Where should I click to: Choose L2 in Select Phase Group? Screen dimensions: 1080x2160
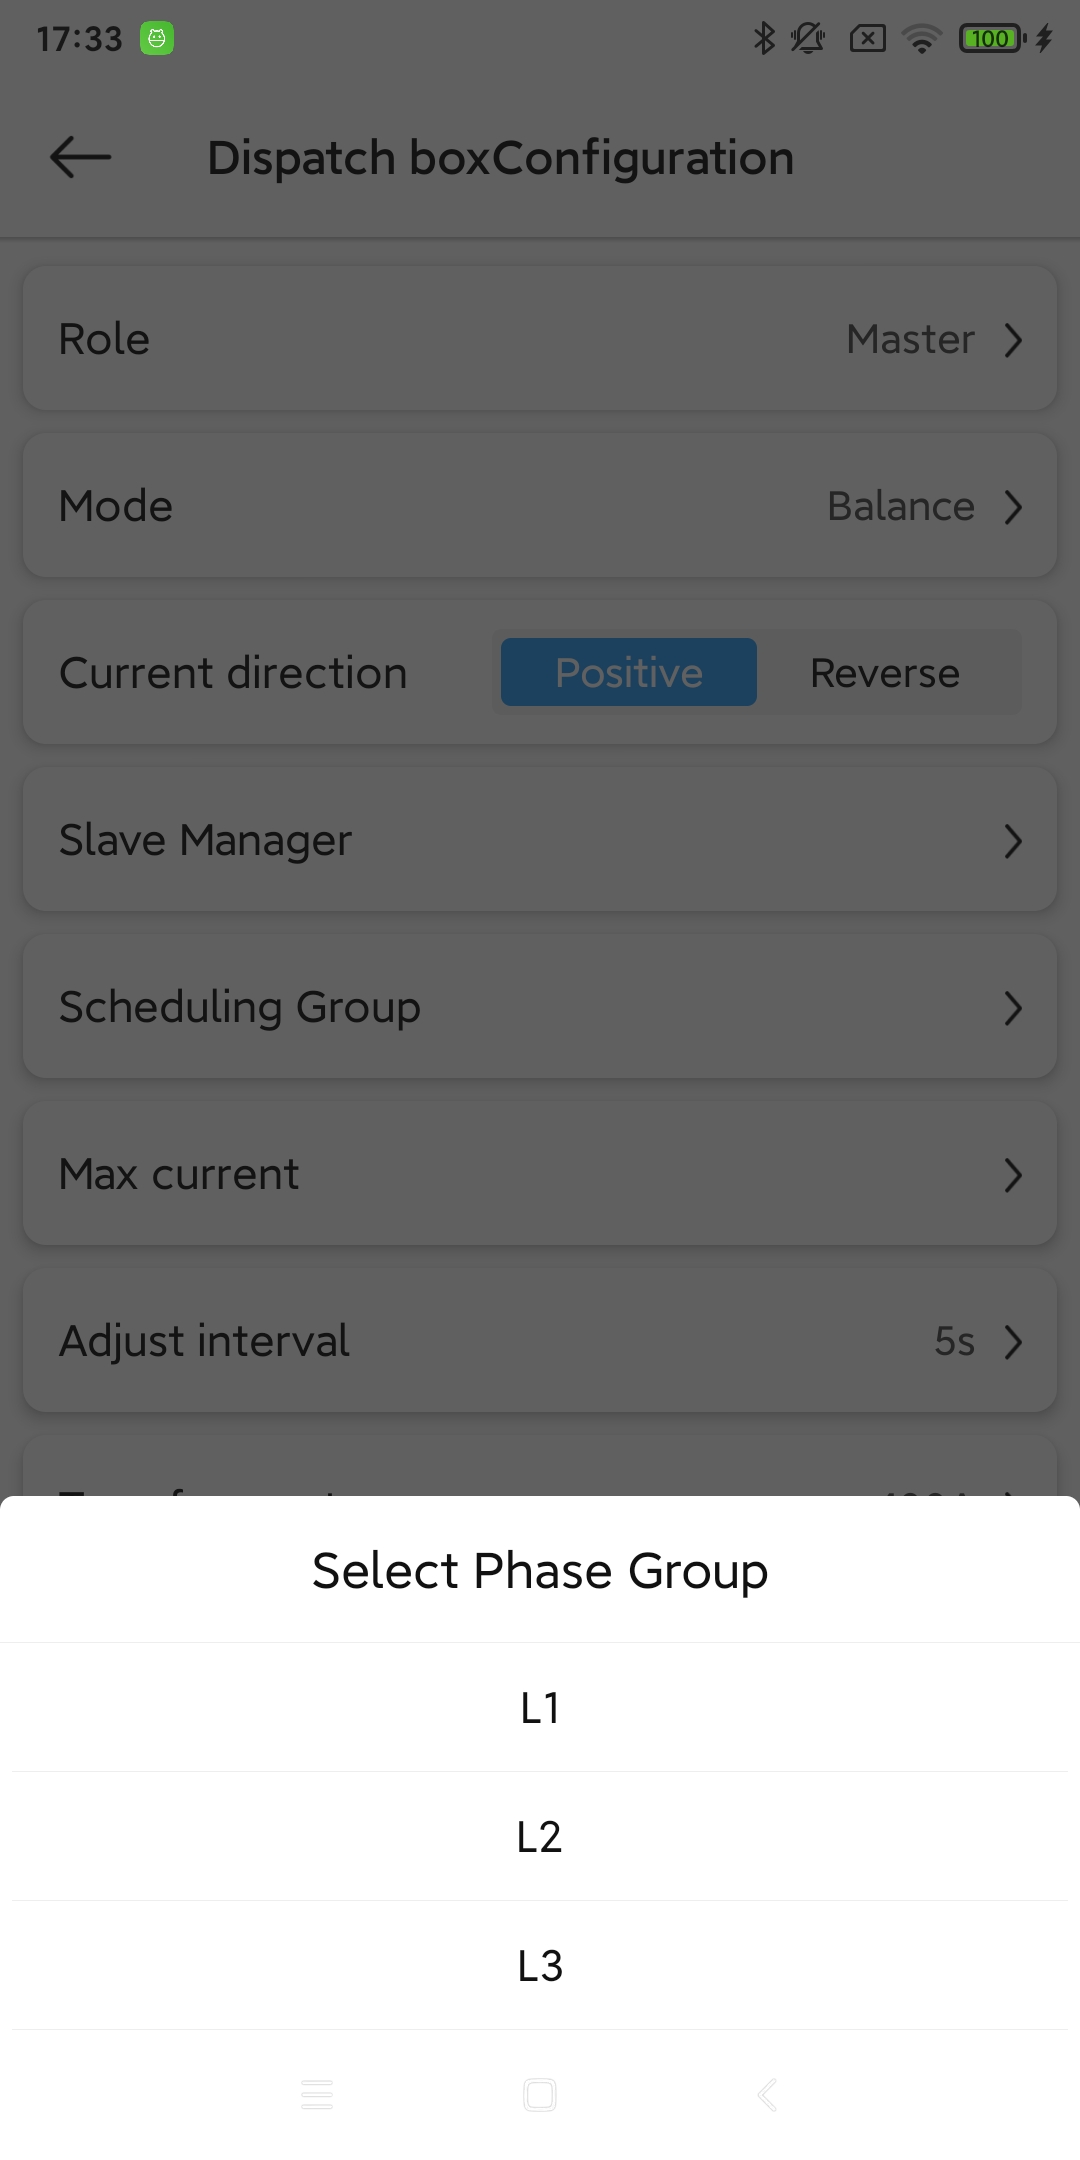pos(540,1837)
